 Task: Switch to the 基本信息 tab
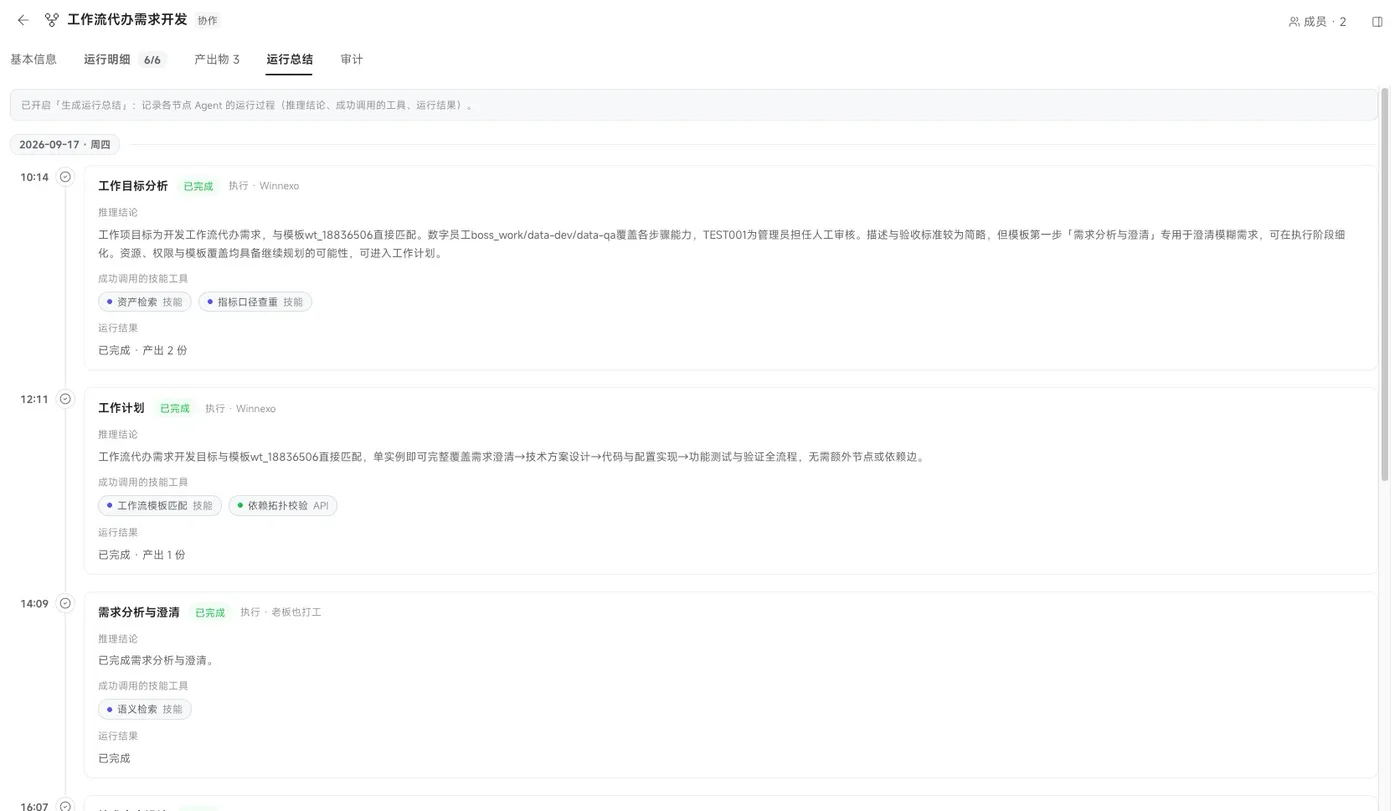33,59
